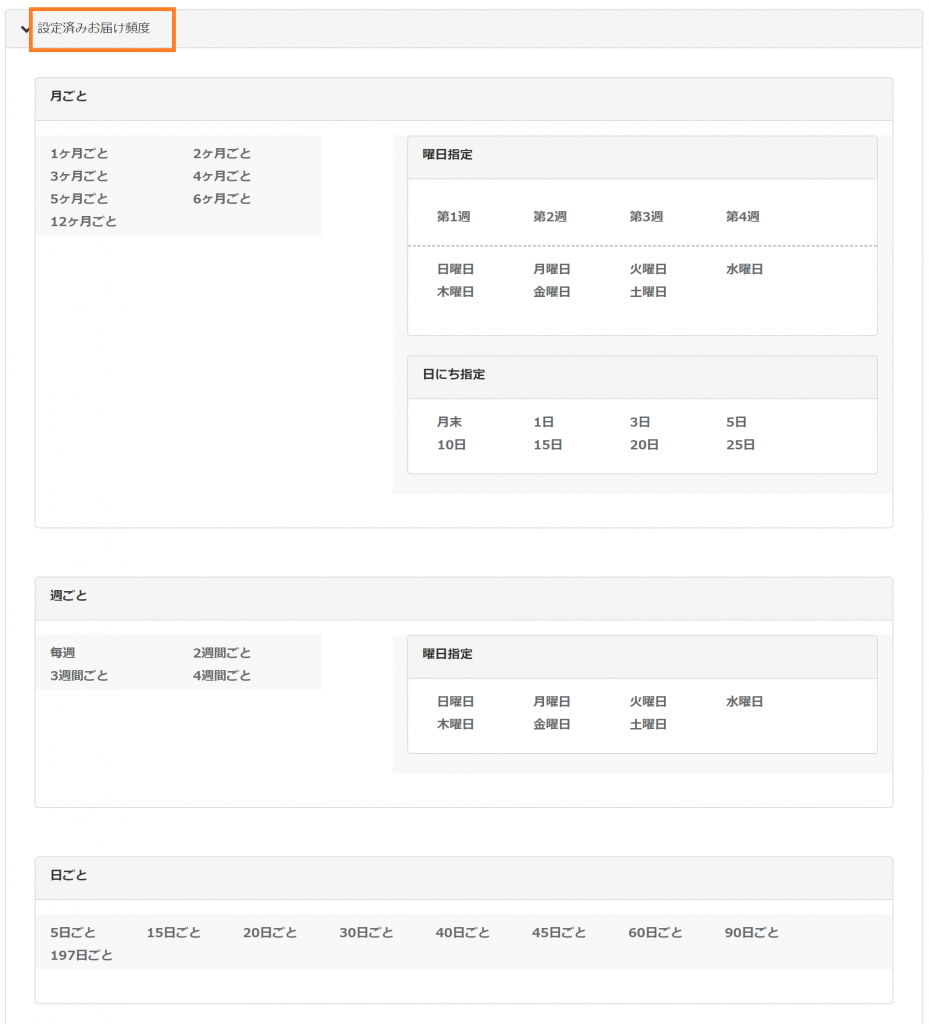Pick 月末 under 日にち指定
Viewport: 930px width, 1024px height.
tap(449, 423)
